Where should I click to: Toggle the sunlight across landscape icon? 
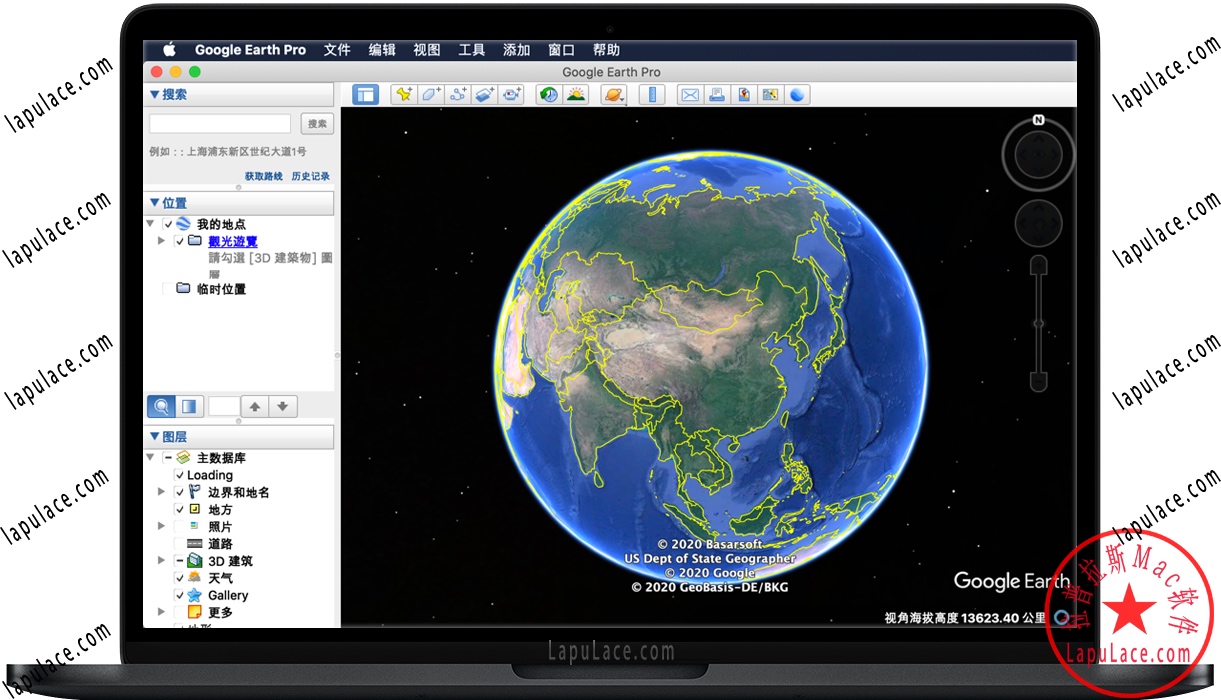pyautogui.click(x=576, y=95)
